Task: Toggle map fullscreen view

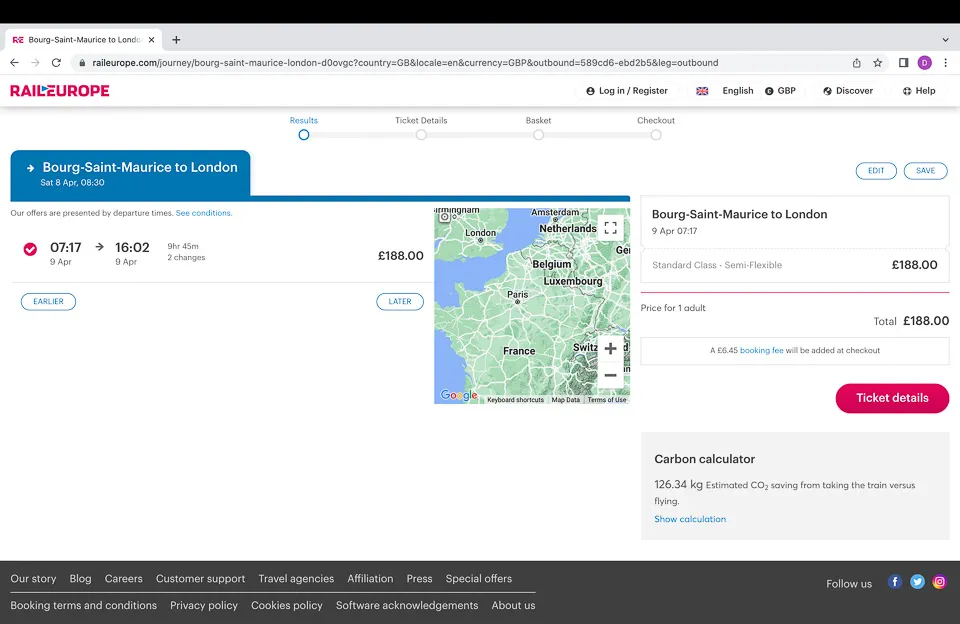Action: point(610,228)
